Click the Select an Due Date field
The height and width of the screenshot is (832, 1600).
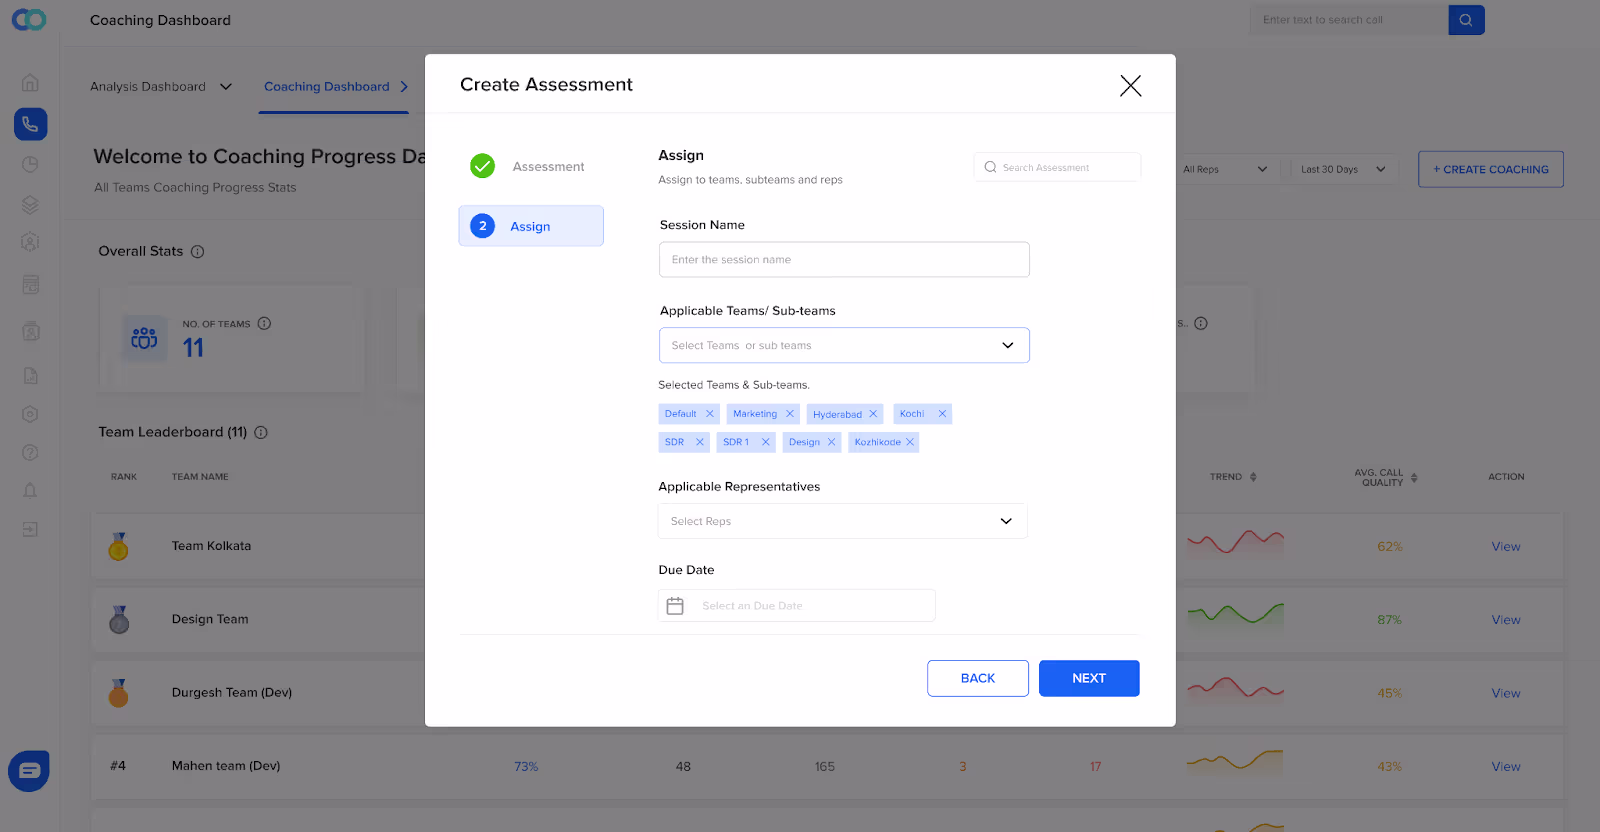pyautogui.click(x=797, y=606)
